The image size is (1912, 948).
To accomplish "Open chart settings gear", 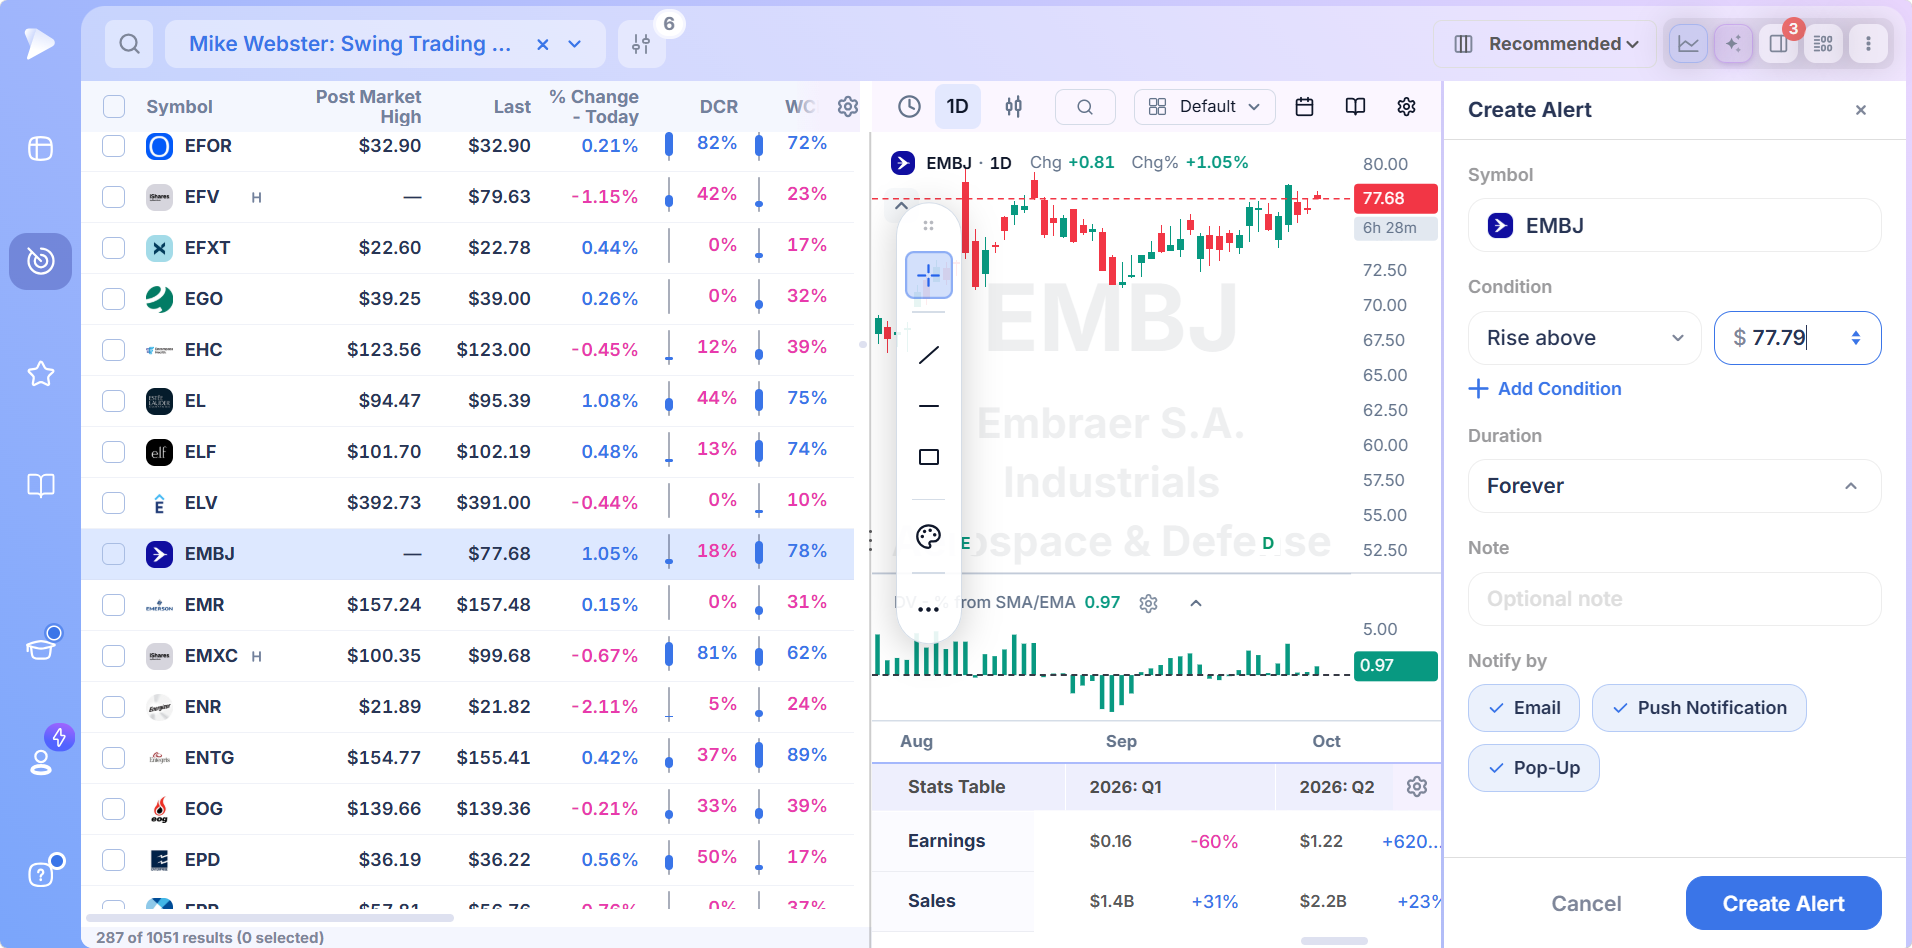I will click(1406, 107).
